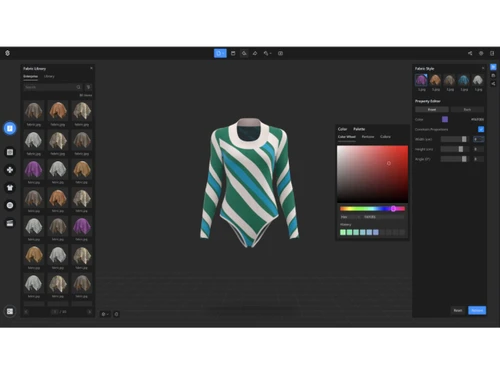Select the paint bucket tool in top toolbar
Image resolution: width=500 pixels, height=375 pixels.
244,53
